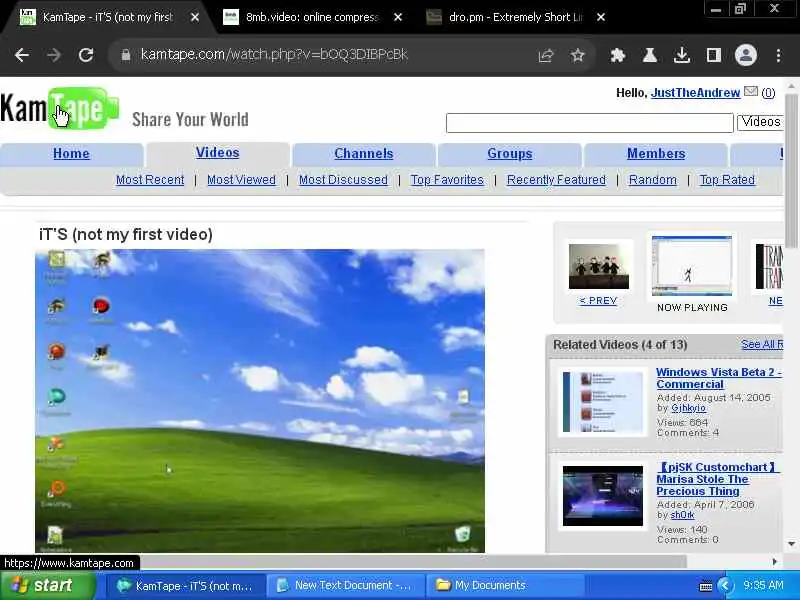Open the previous video thumbnail

click(x=598, y=266)
